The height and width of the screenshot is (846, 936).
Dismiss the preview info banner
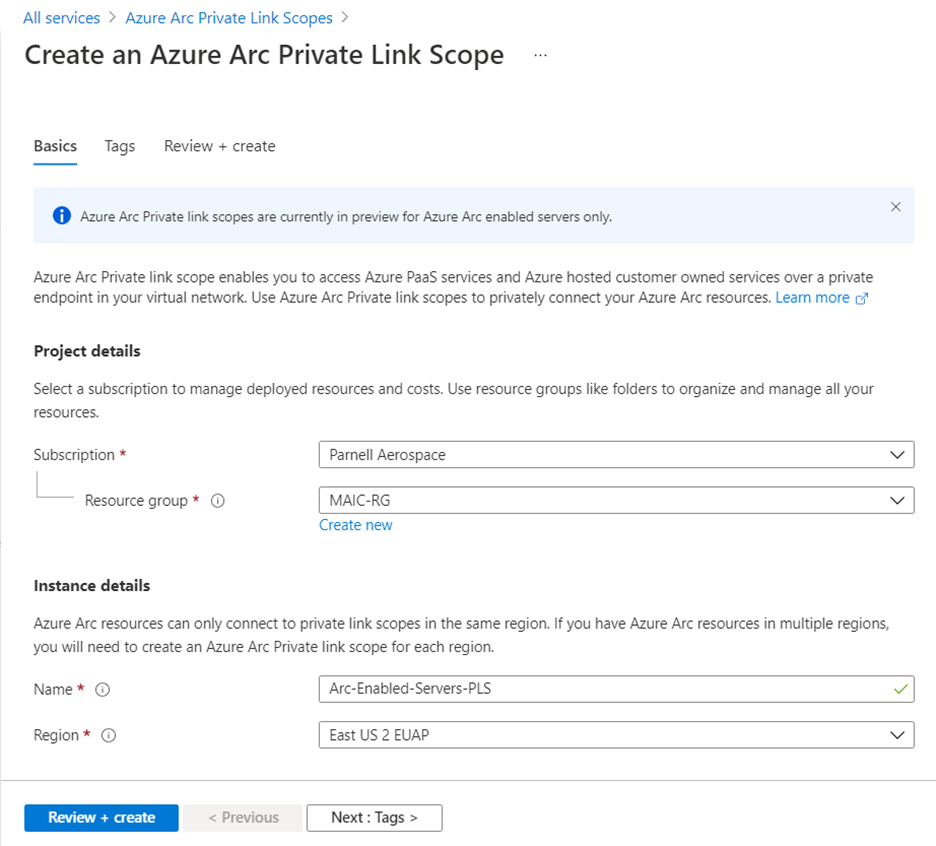click(895, 207)
